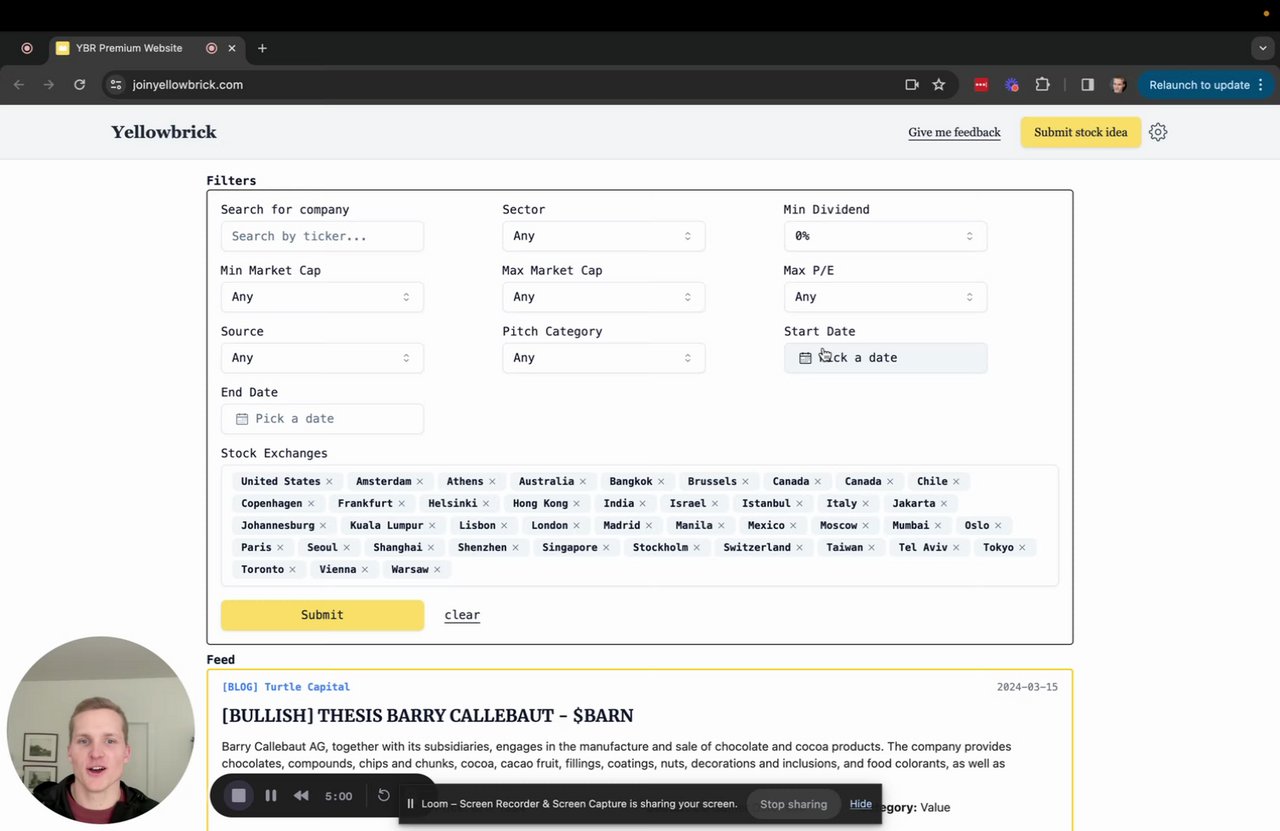The height and width of the screenshot is (831, 1280).
Task: Remove the Johannesburg exchange chip
Action: 323,526
